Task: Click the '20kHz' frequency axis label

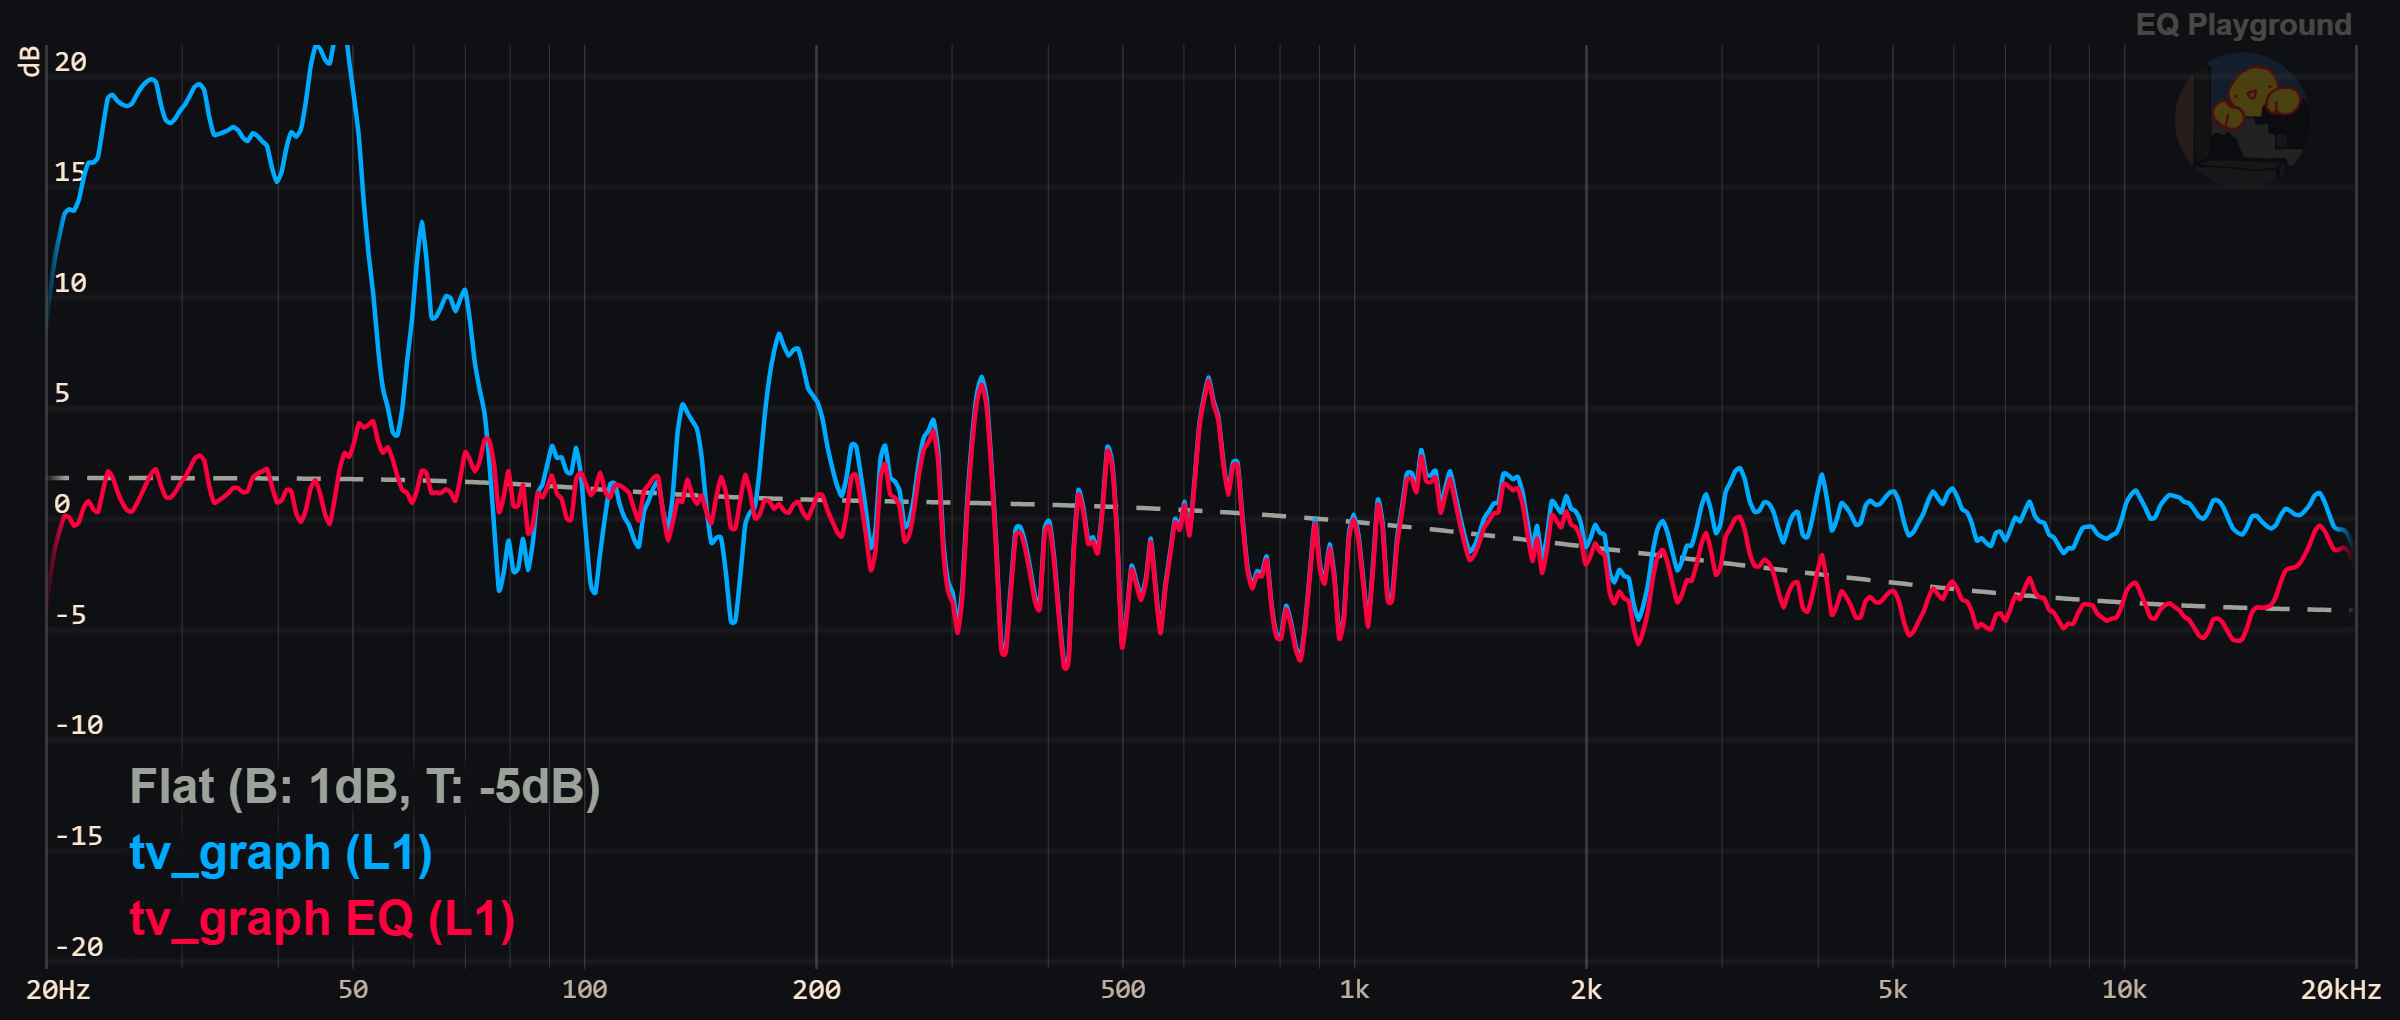Action: pyautogui.click(x=2341, y=990)
